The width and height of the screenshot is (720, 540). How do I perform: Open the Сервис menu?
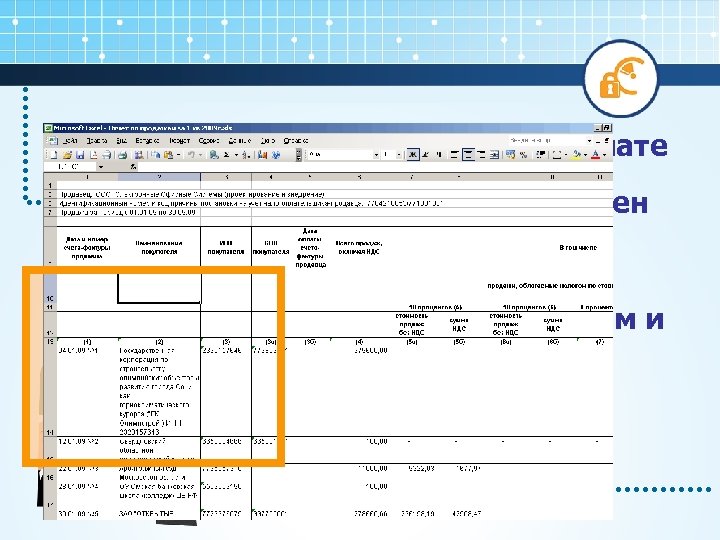coord(208,141)
